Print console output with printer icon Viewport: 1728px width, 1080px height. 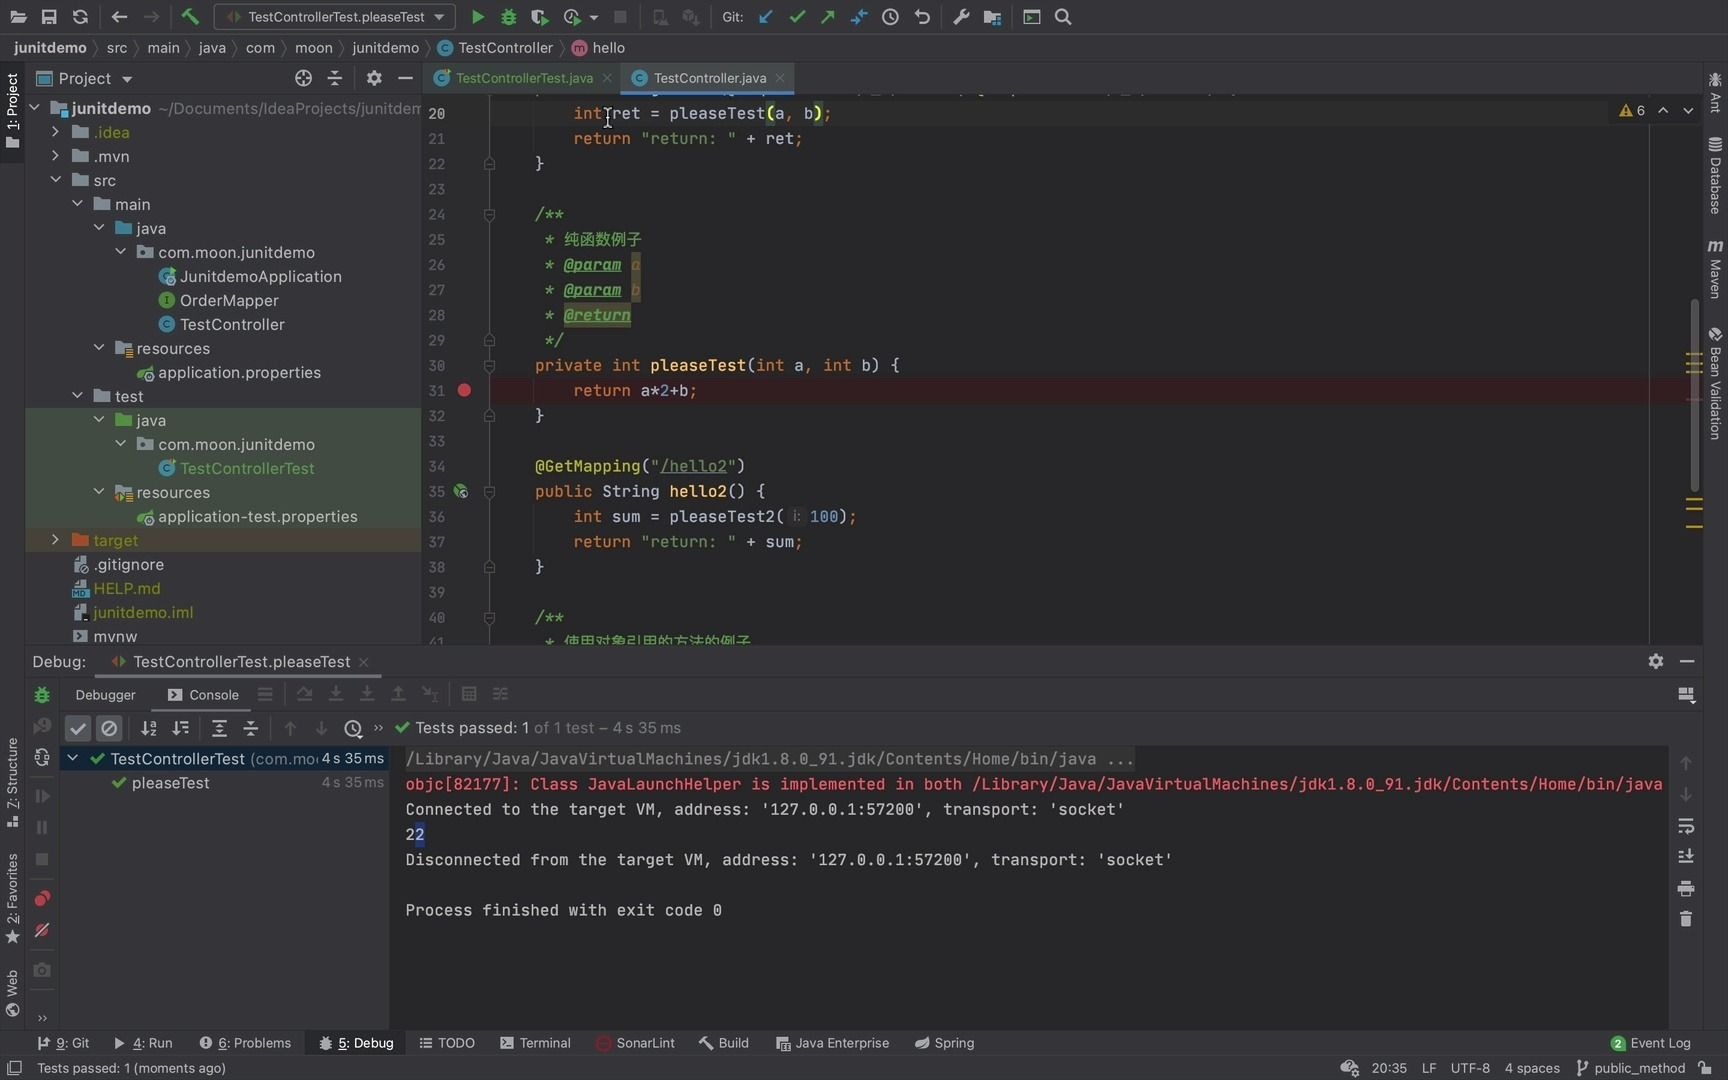(1686, 888)
